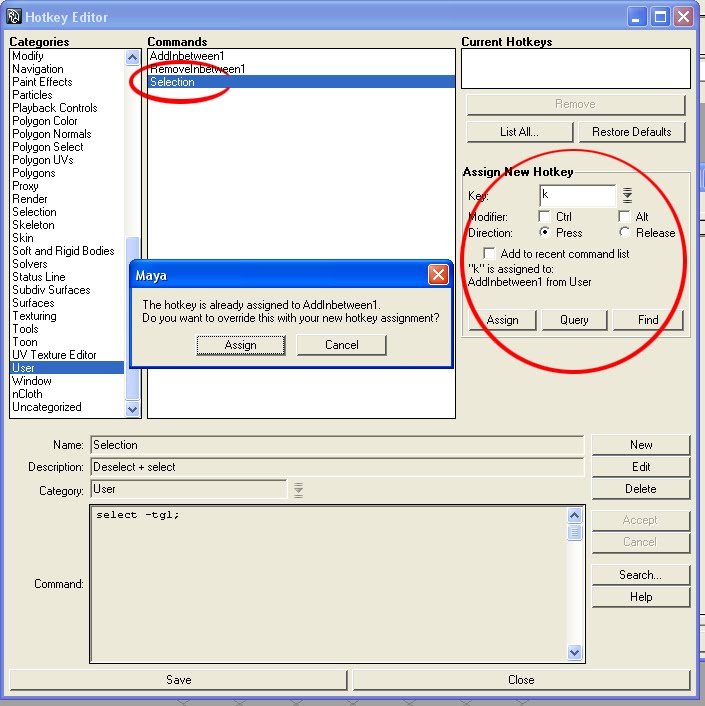
Task: Select the Status Line category
Action: (67, 277)
